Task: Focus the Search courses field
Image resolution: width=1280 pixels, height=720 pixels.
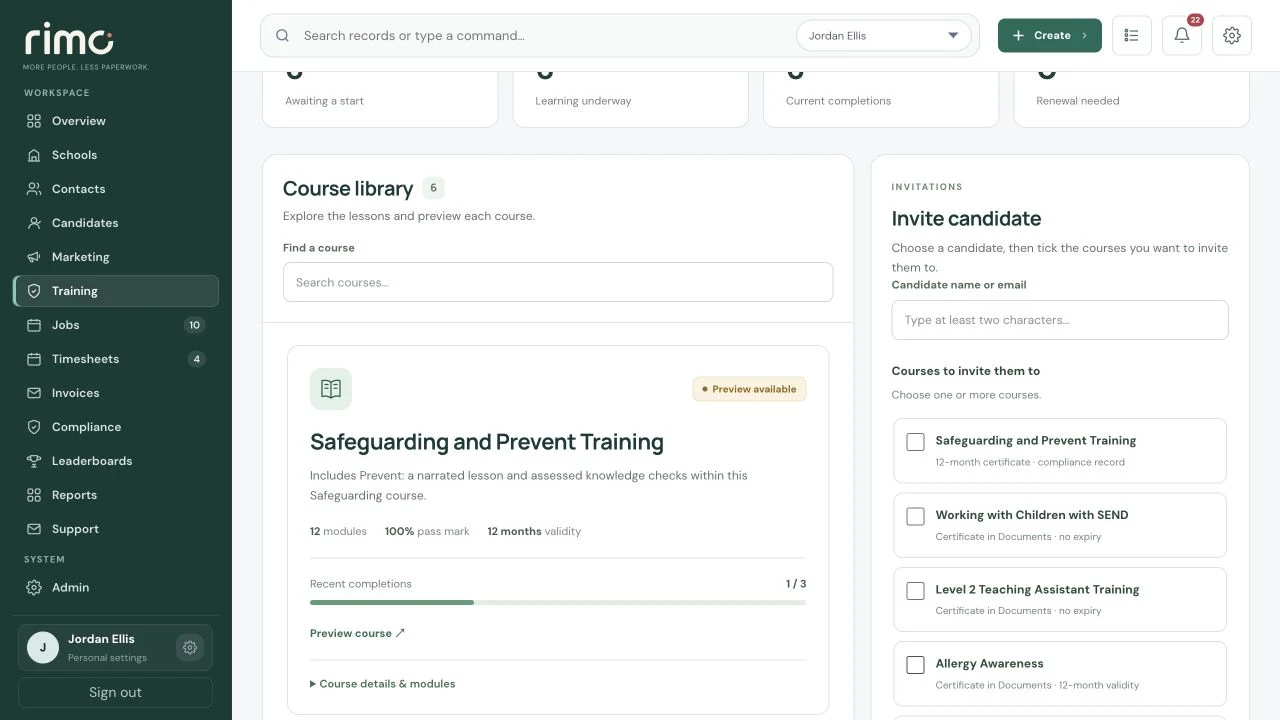Action: point(558,282)
